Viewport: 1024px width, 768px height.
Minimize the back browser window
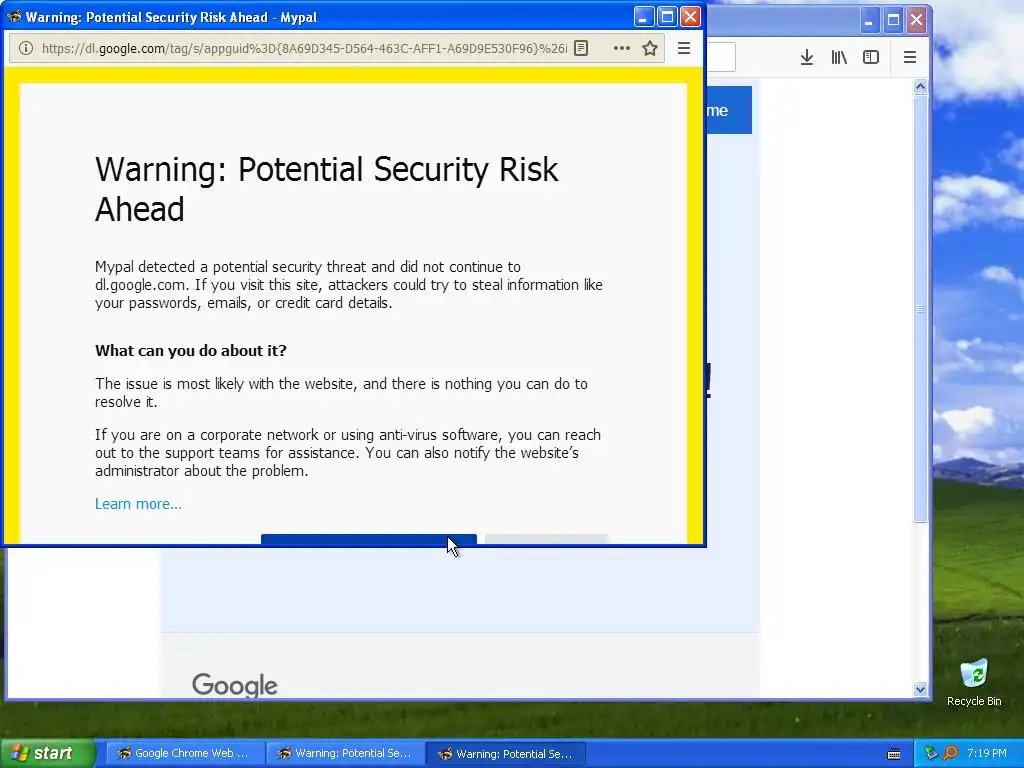click(x=869, y=21)
